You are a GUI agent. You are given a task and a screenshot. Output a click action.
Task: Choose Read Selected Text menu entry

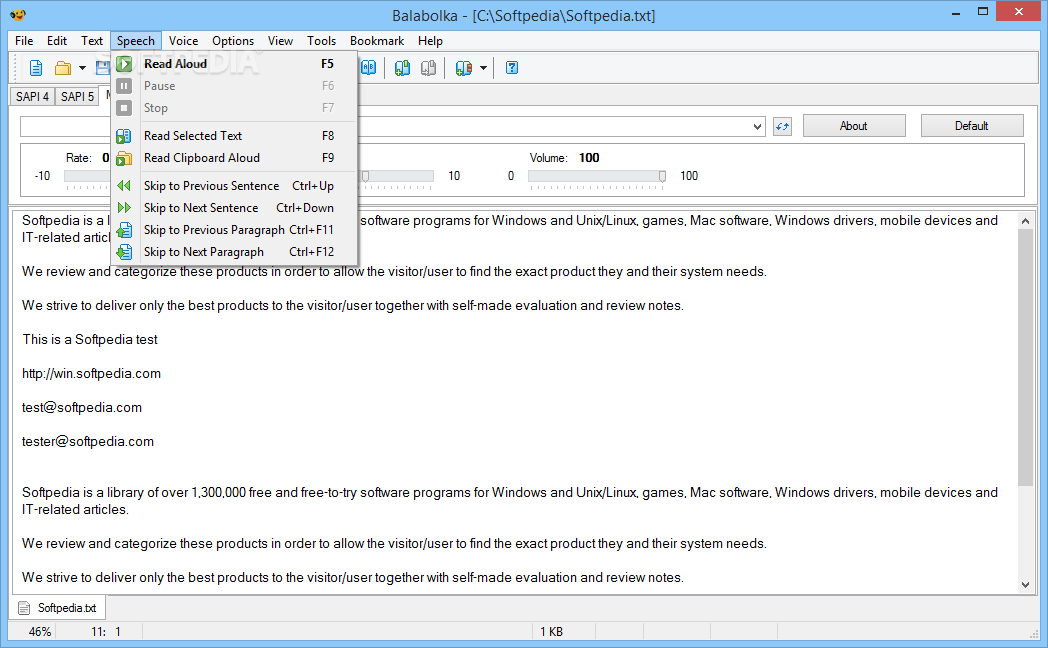235,136
